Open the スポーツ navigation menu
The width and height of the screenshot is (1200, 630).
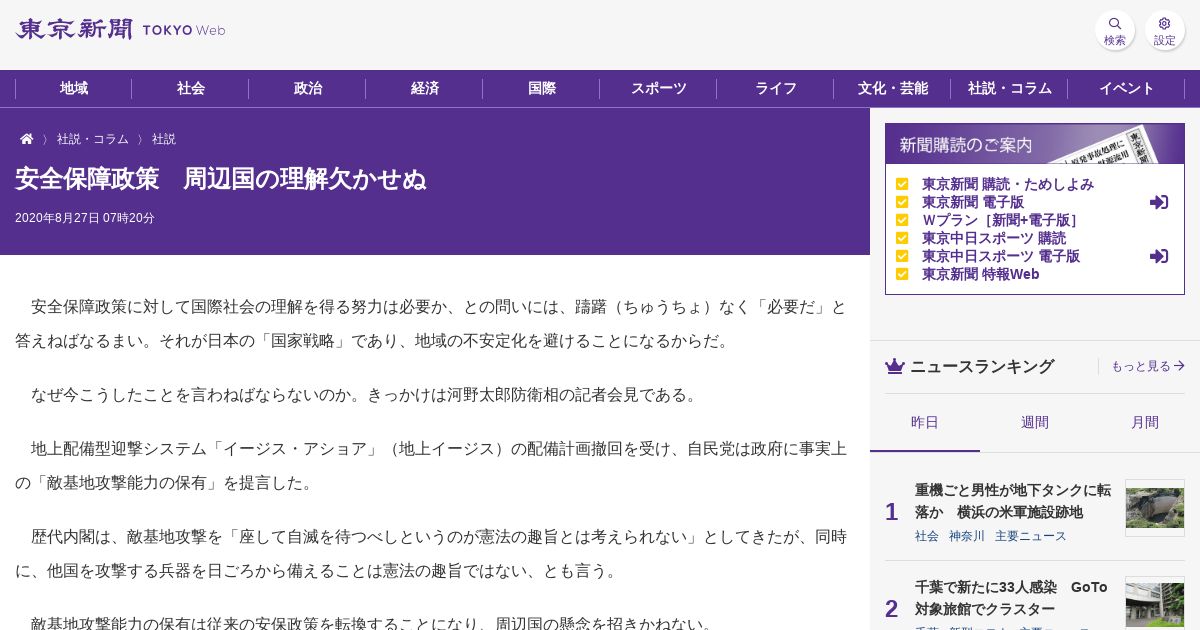(659, 88)
